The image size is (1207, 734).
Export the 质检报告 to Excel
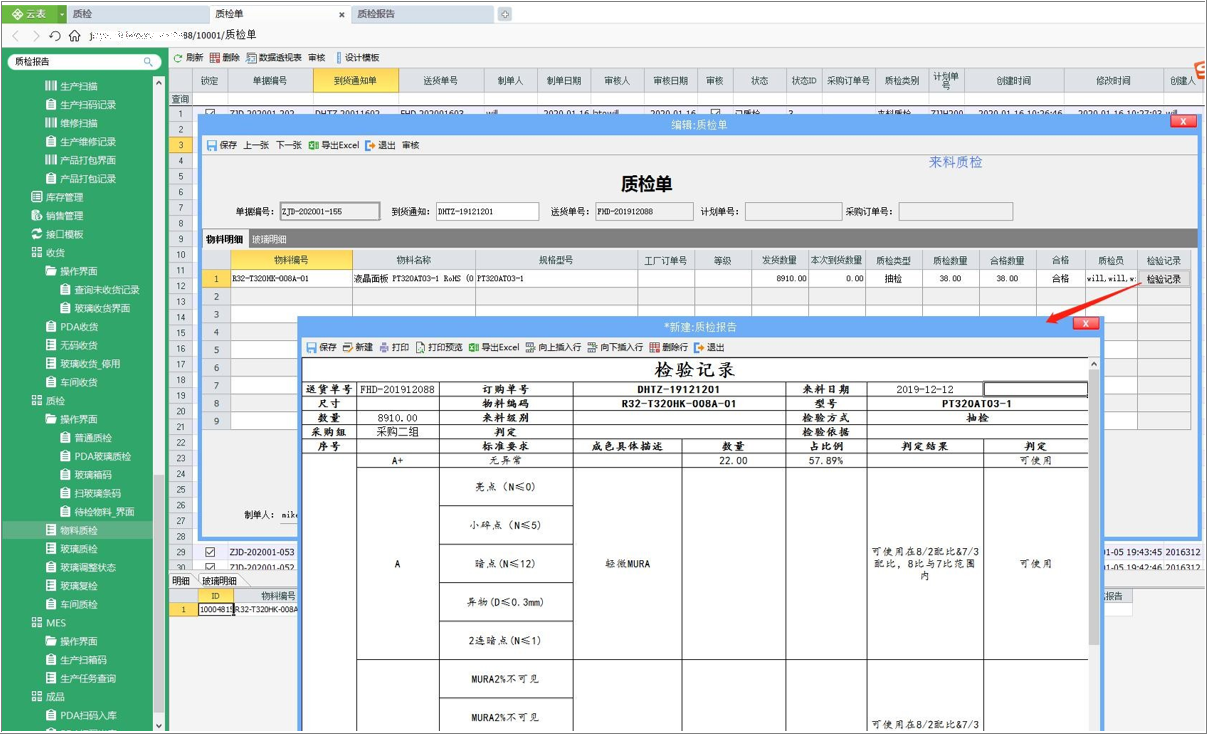coord(498,348)
